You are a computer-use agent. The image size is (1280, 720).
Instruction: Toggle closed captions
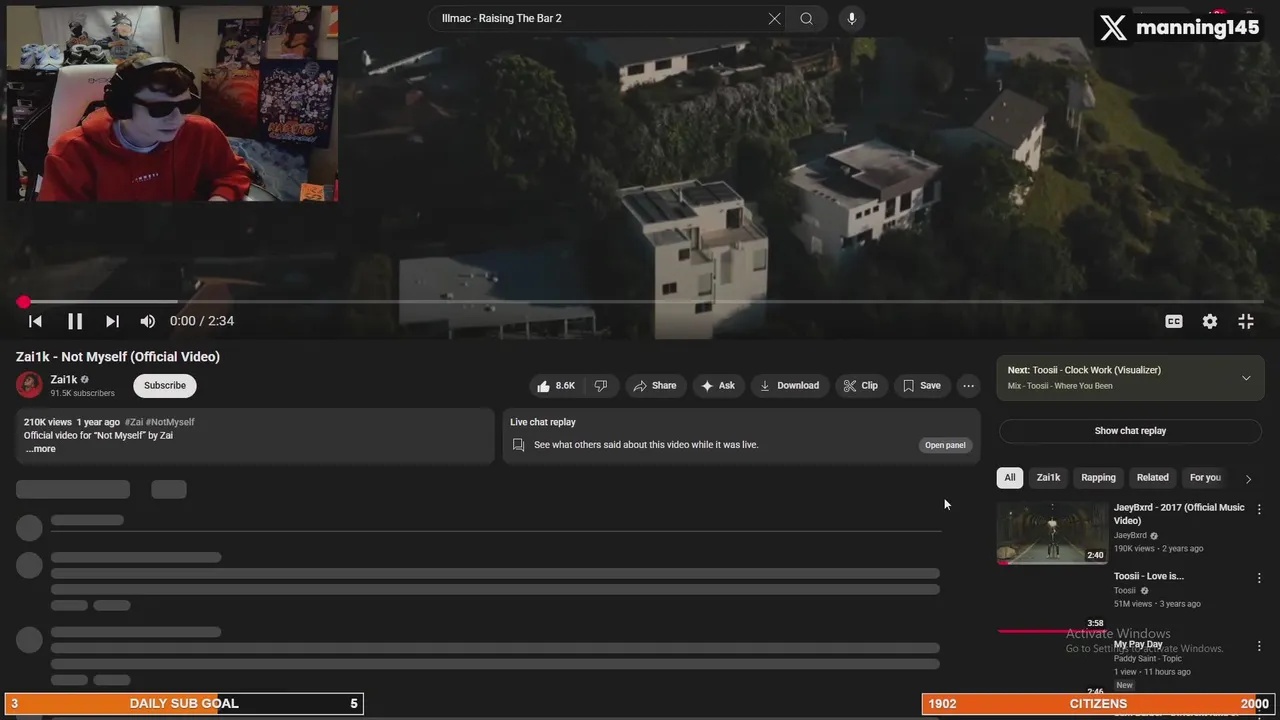[1174, 321]
